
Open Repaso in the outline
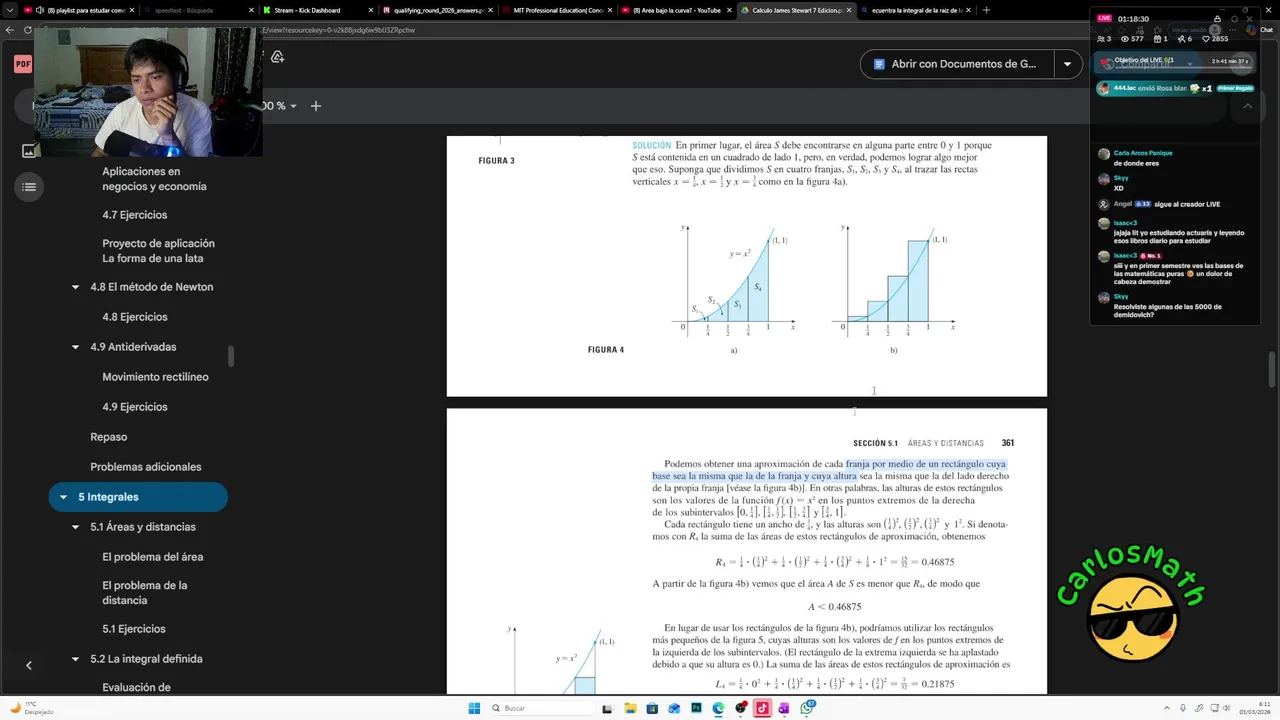point(108,437)
